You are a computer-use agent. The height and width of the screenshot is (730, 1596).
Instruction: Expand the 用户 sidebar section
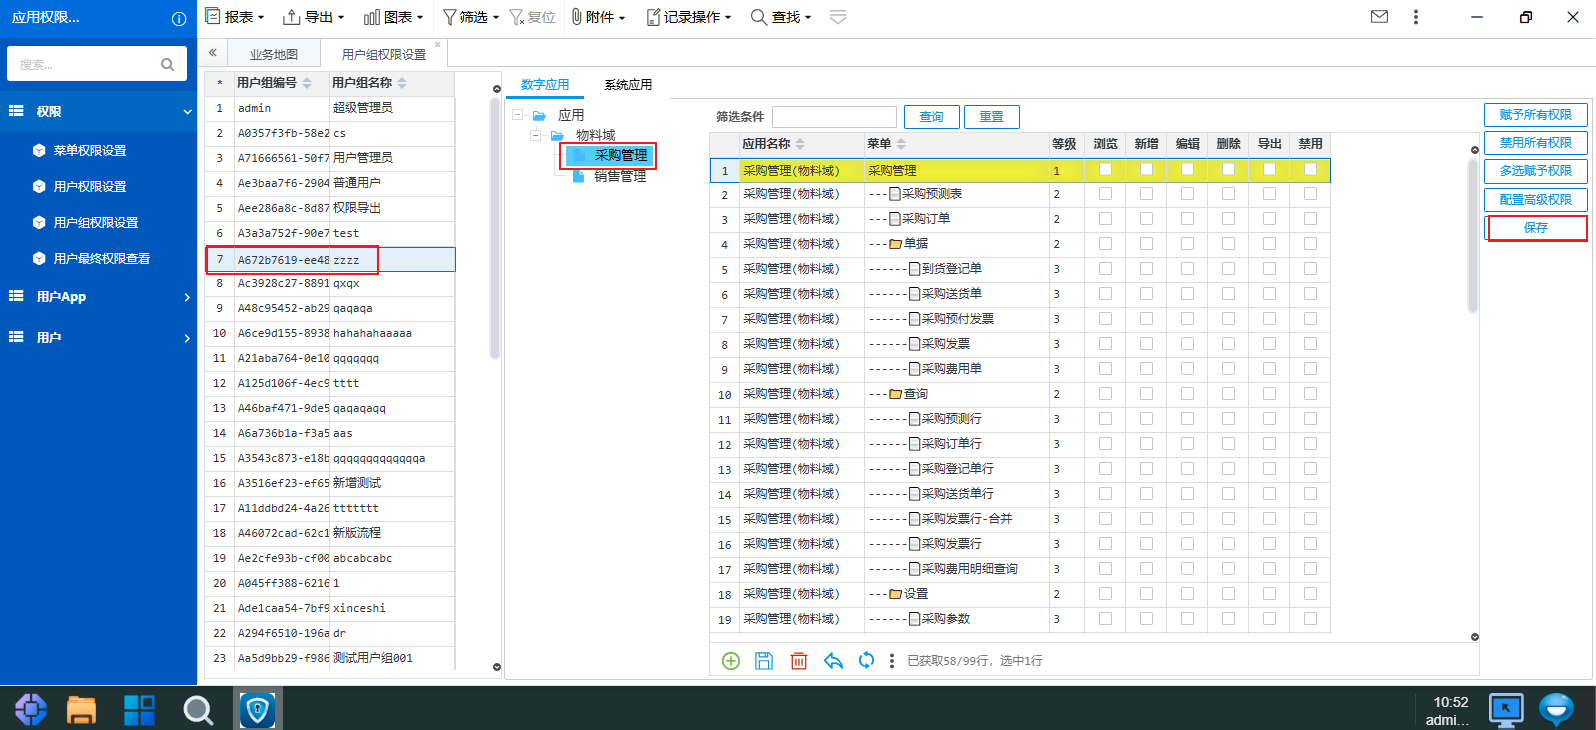(x=187, y=338)
